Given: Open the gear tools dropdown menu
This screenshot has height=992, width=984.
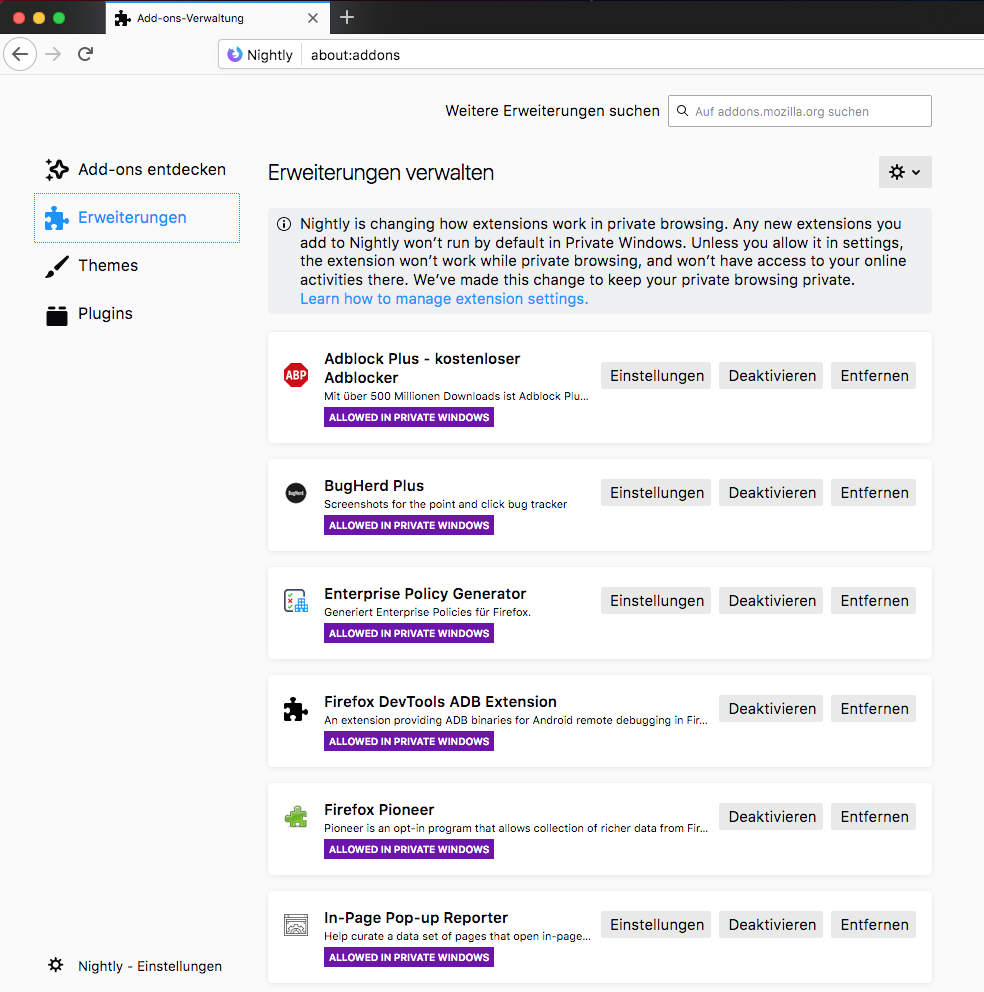Looking at the screenshot, I should pyautogui.click(x=905, y=172).
